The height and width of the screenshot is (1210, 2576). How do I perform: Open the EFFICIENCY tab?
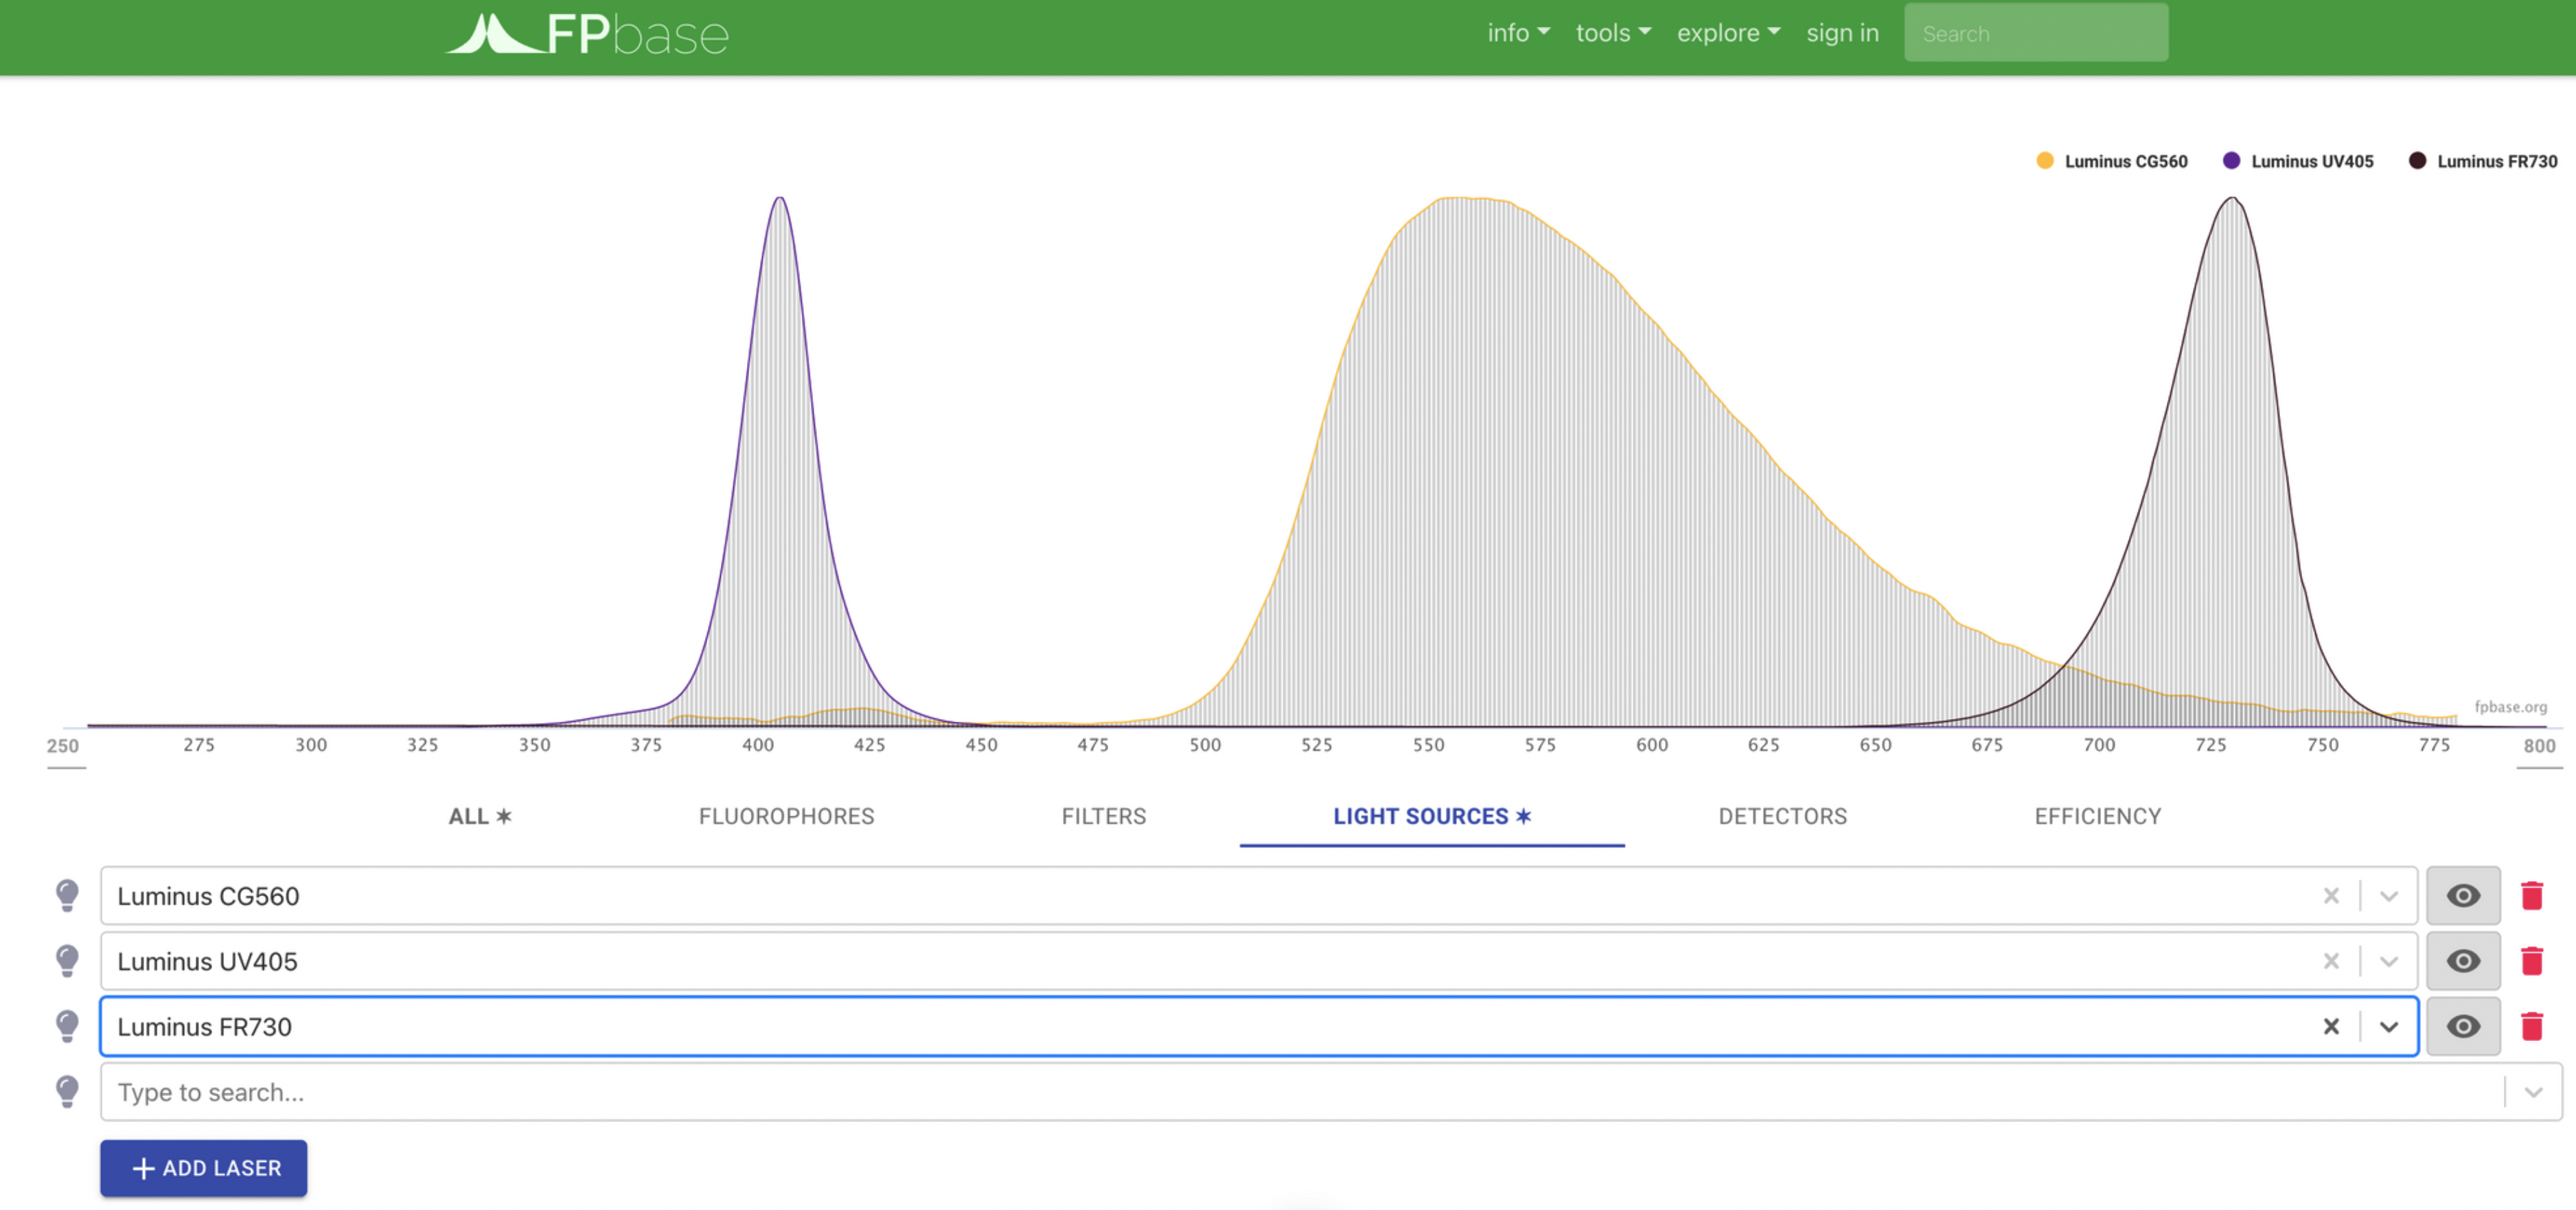point(2097,816)
